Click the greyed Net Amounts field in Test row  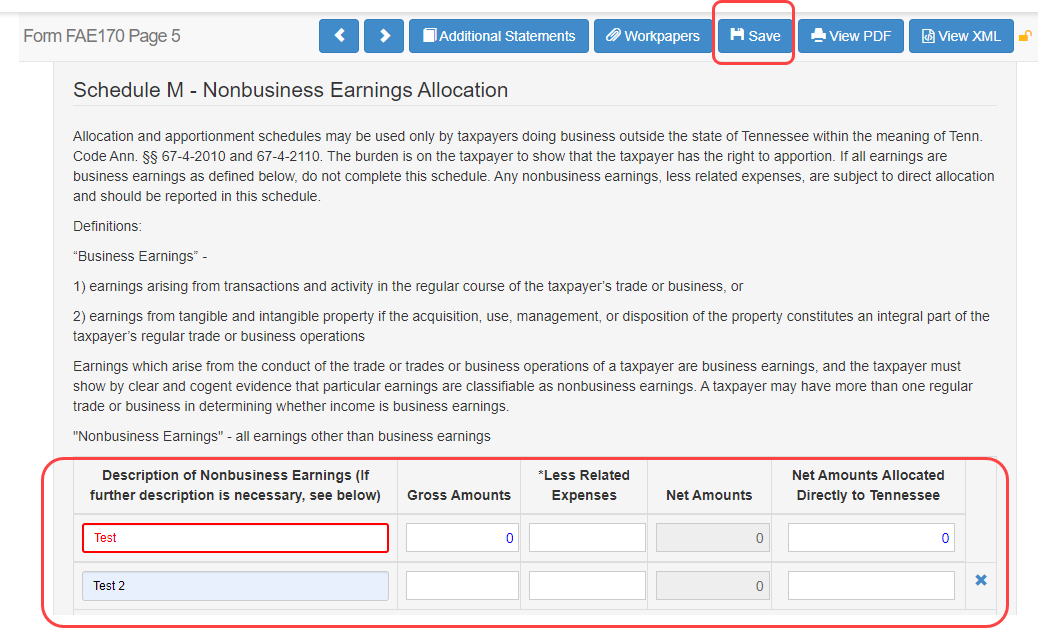click(712, 538)
